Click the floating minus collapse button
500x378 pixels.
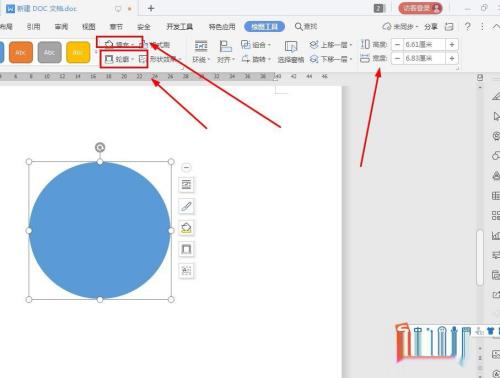[x=186, y=167]
